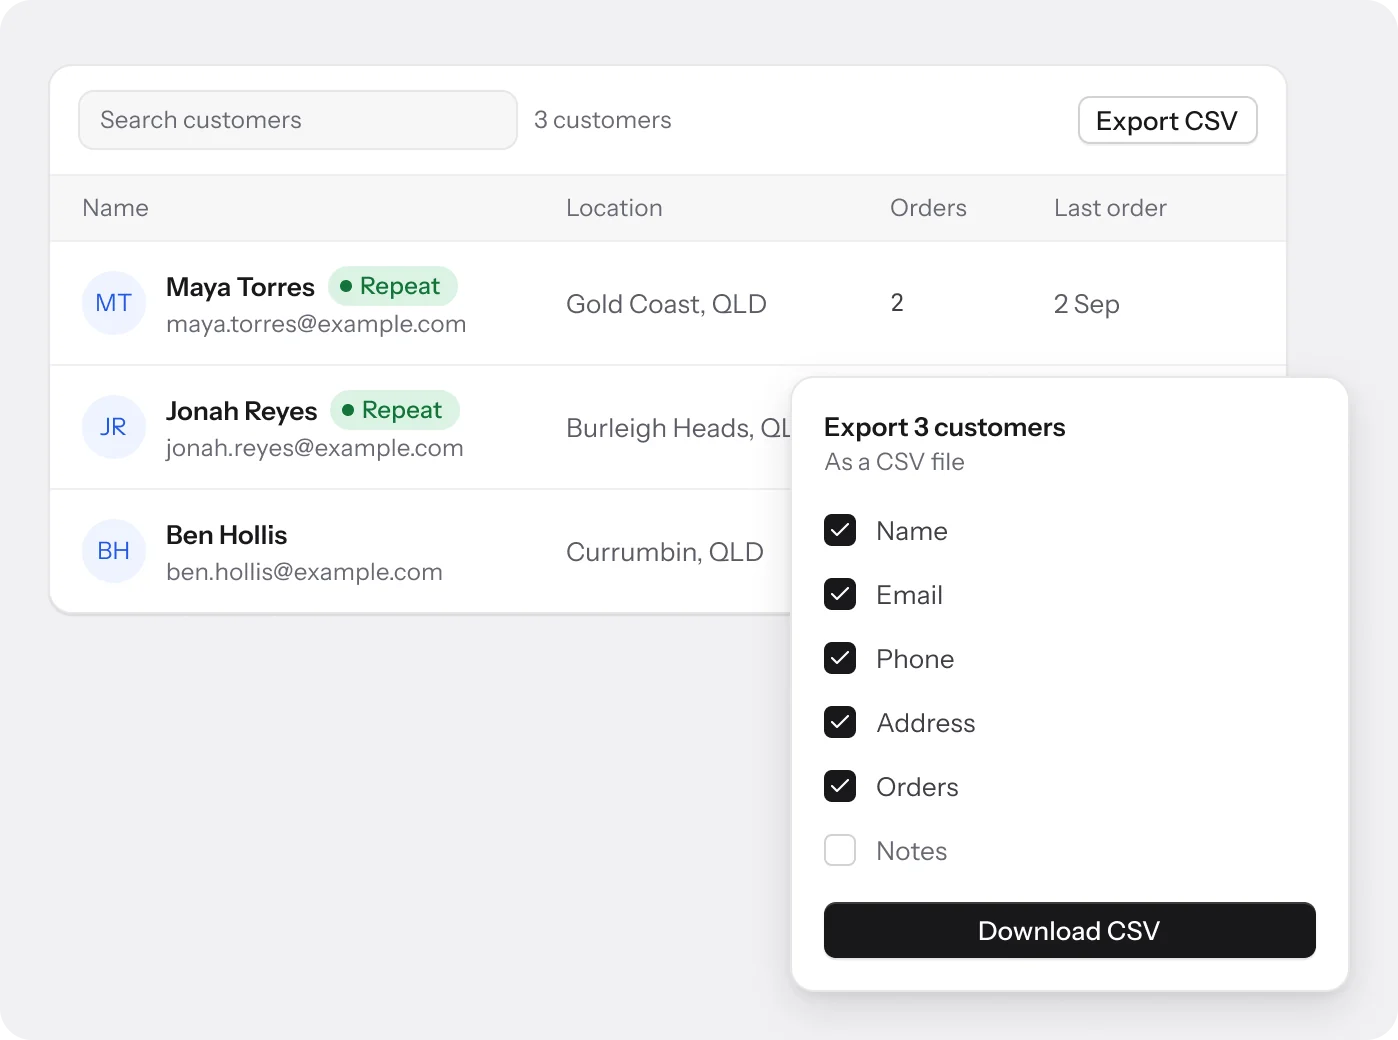Viewport: 1398px width, 1040px height.
Task: Focus the Search customers field
Action: [x=298, y=120]
